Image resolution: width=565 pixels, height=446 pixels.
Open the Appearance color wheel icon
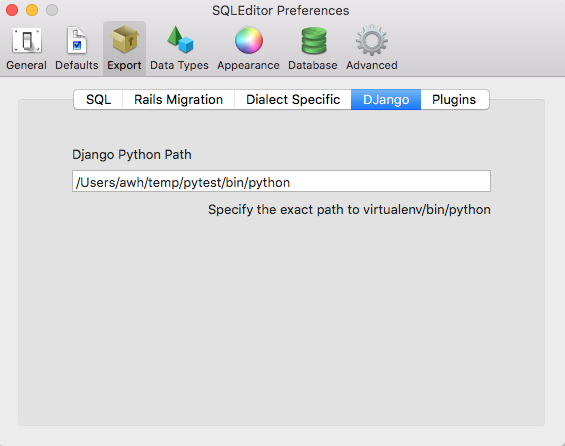click(x=249, y=40)
